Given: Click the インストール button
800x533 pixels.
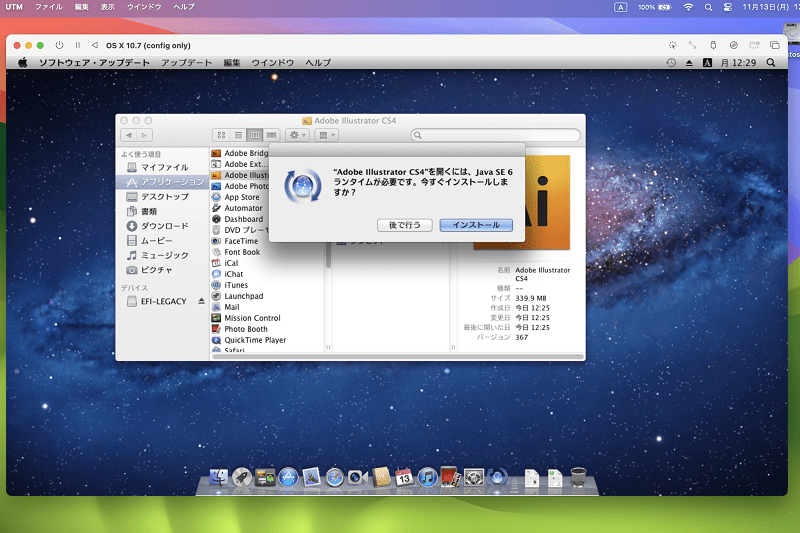Looking at the screenshot, I should pos(476,225).
